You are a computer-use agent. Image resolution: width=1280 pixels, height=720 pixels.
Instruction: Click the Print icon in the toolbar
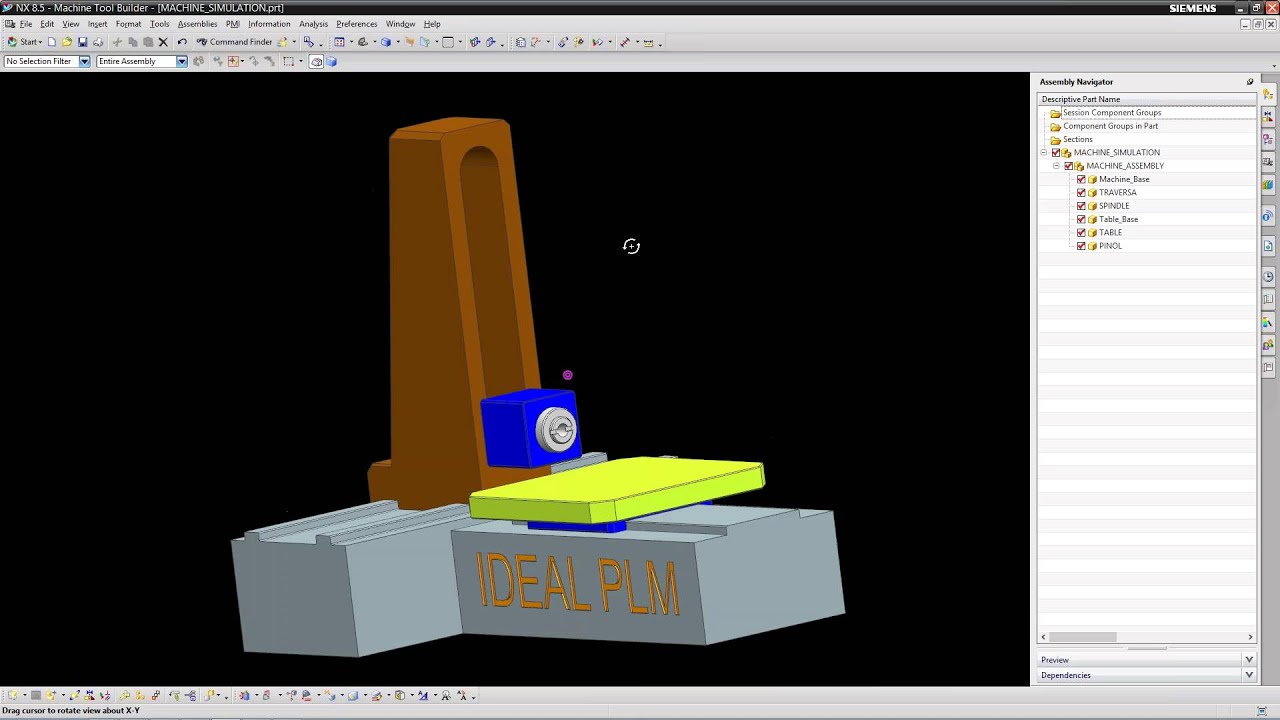tap(98, 42)
